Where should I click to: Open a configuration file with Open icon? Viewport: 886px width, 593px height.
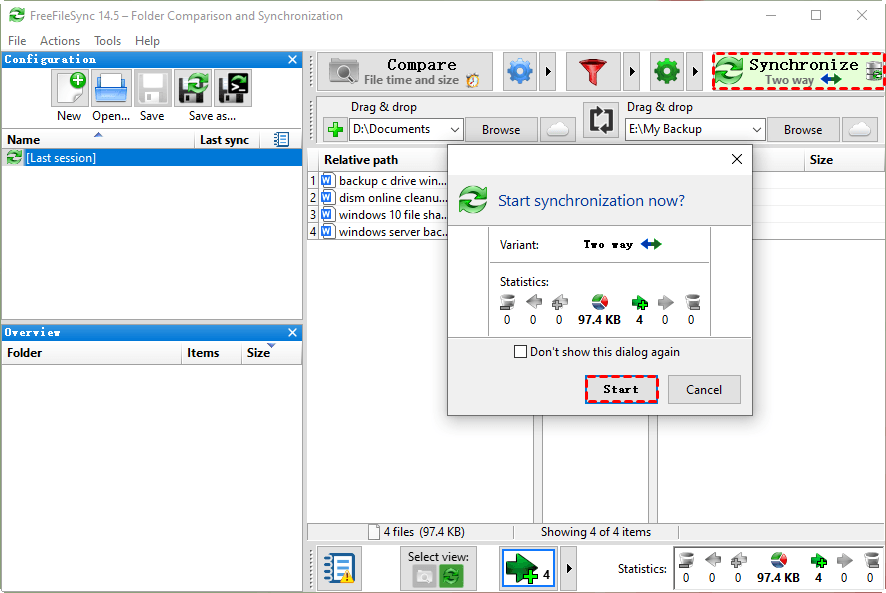pos(111,89)
